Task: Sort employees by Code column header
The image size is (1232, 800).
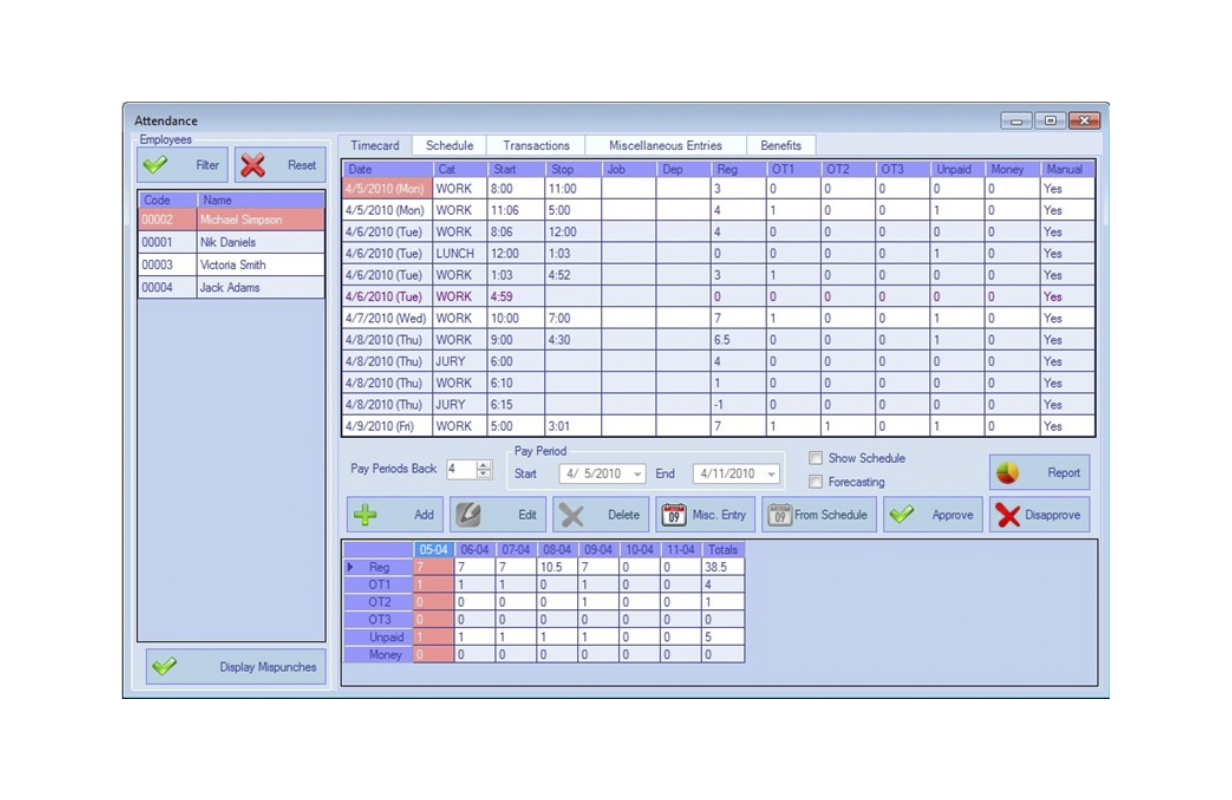Action: 167,200
